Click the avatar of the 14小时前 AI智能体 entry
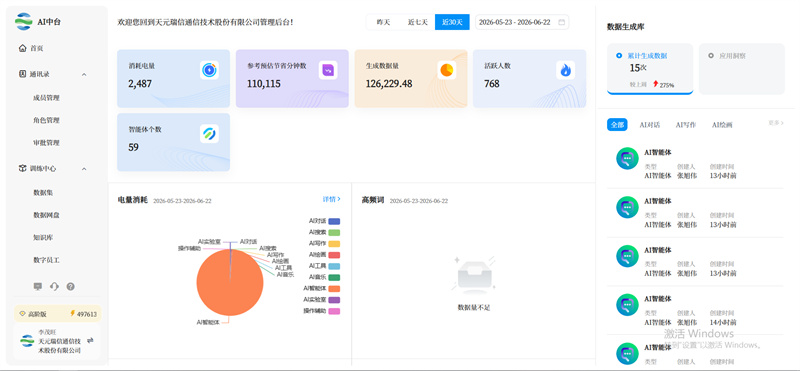The height and width of the screenshot is (371, 800). [627, 305]
